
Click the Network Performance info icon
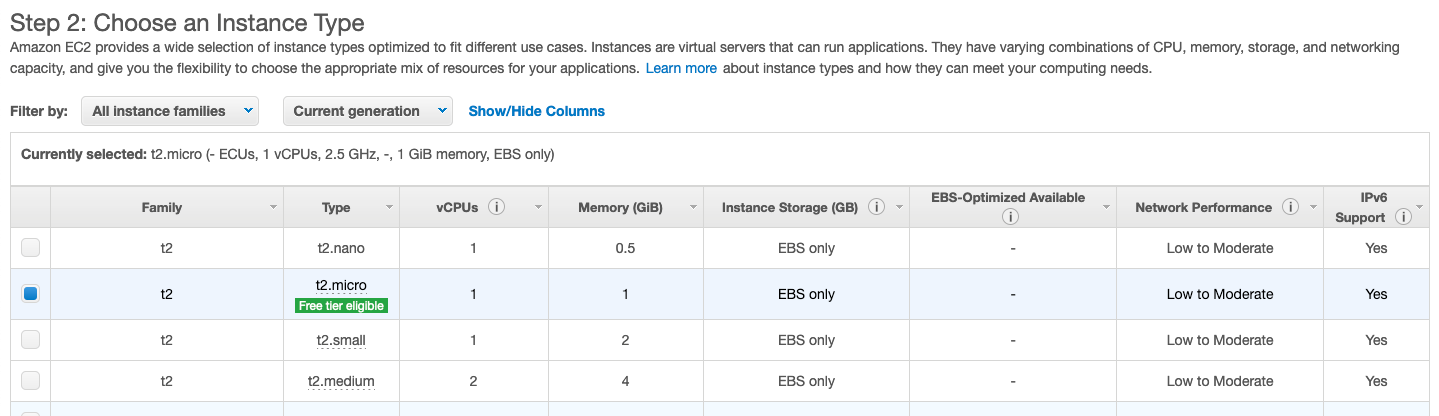[1290, 208]
